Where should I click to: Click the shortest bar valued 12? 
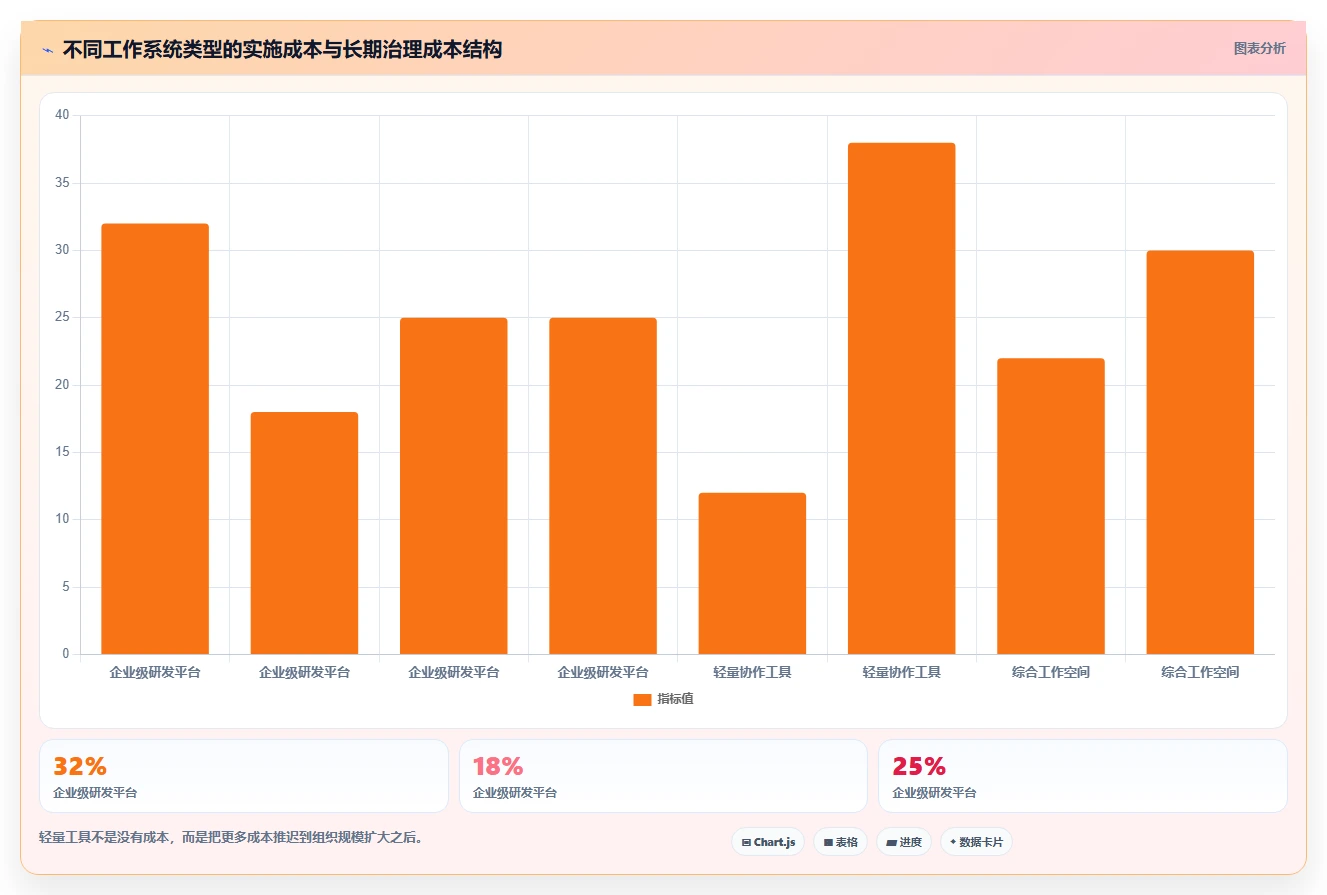coord(752,573)
